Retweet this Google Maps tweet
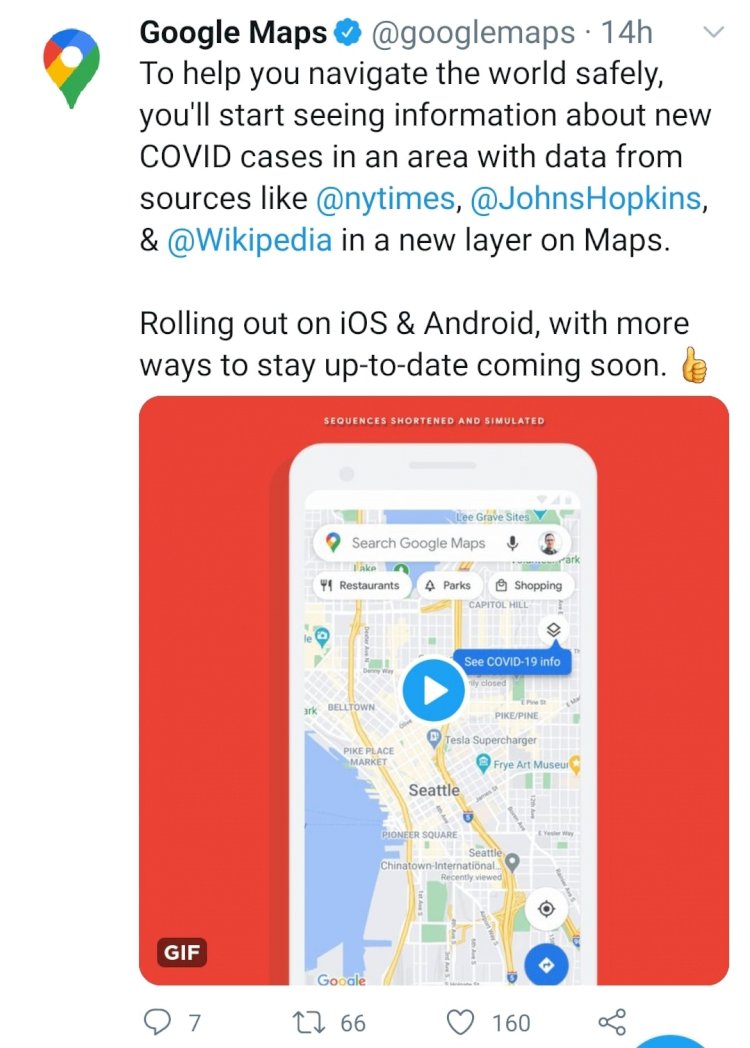This screenshot has width=750, height=1048. coord(309,1022)
